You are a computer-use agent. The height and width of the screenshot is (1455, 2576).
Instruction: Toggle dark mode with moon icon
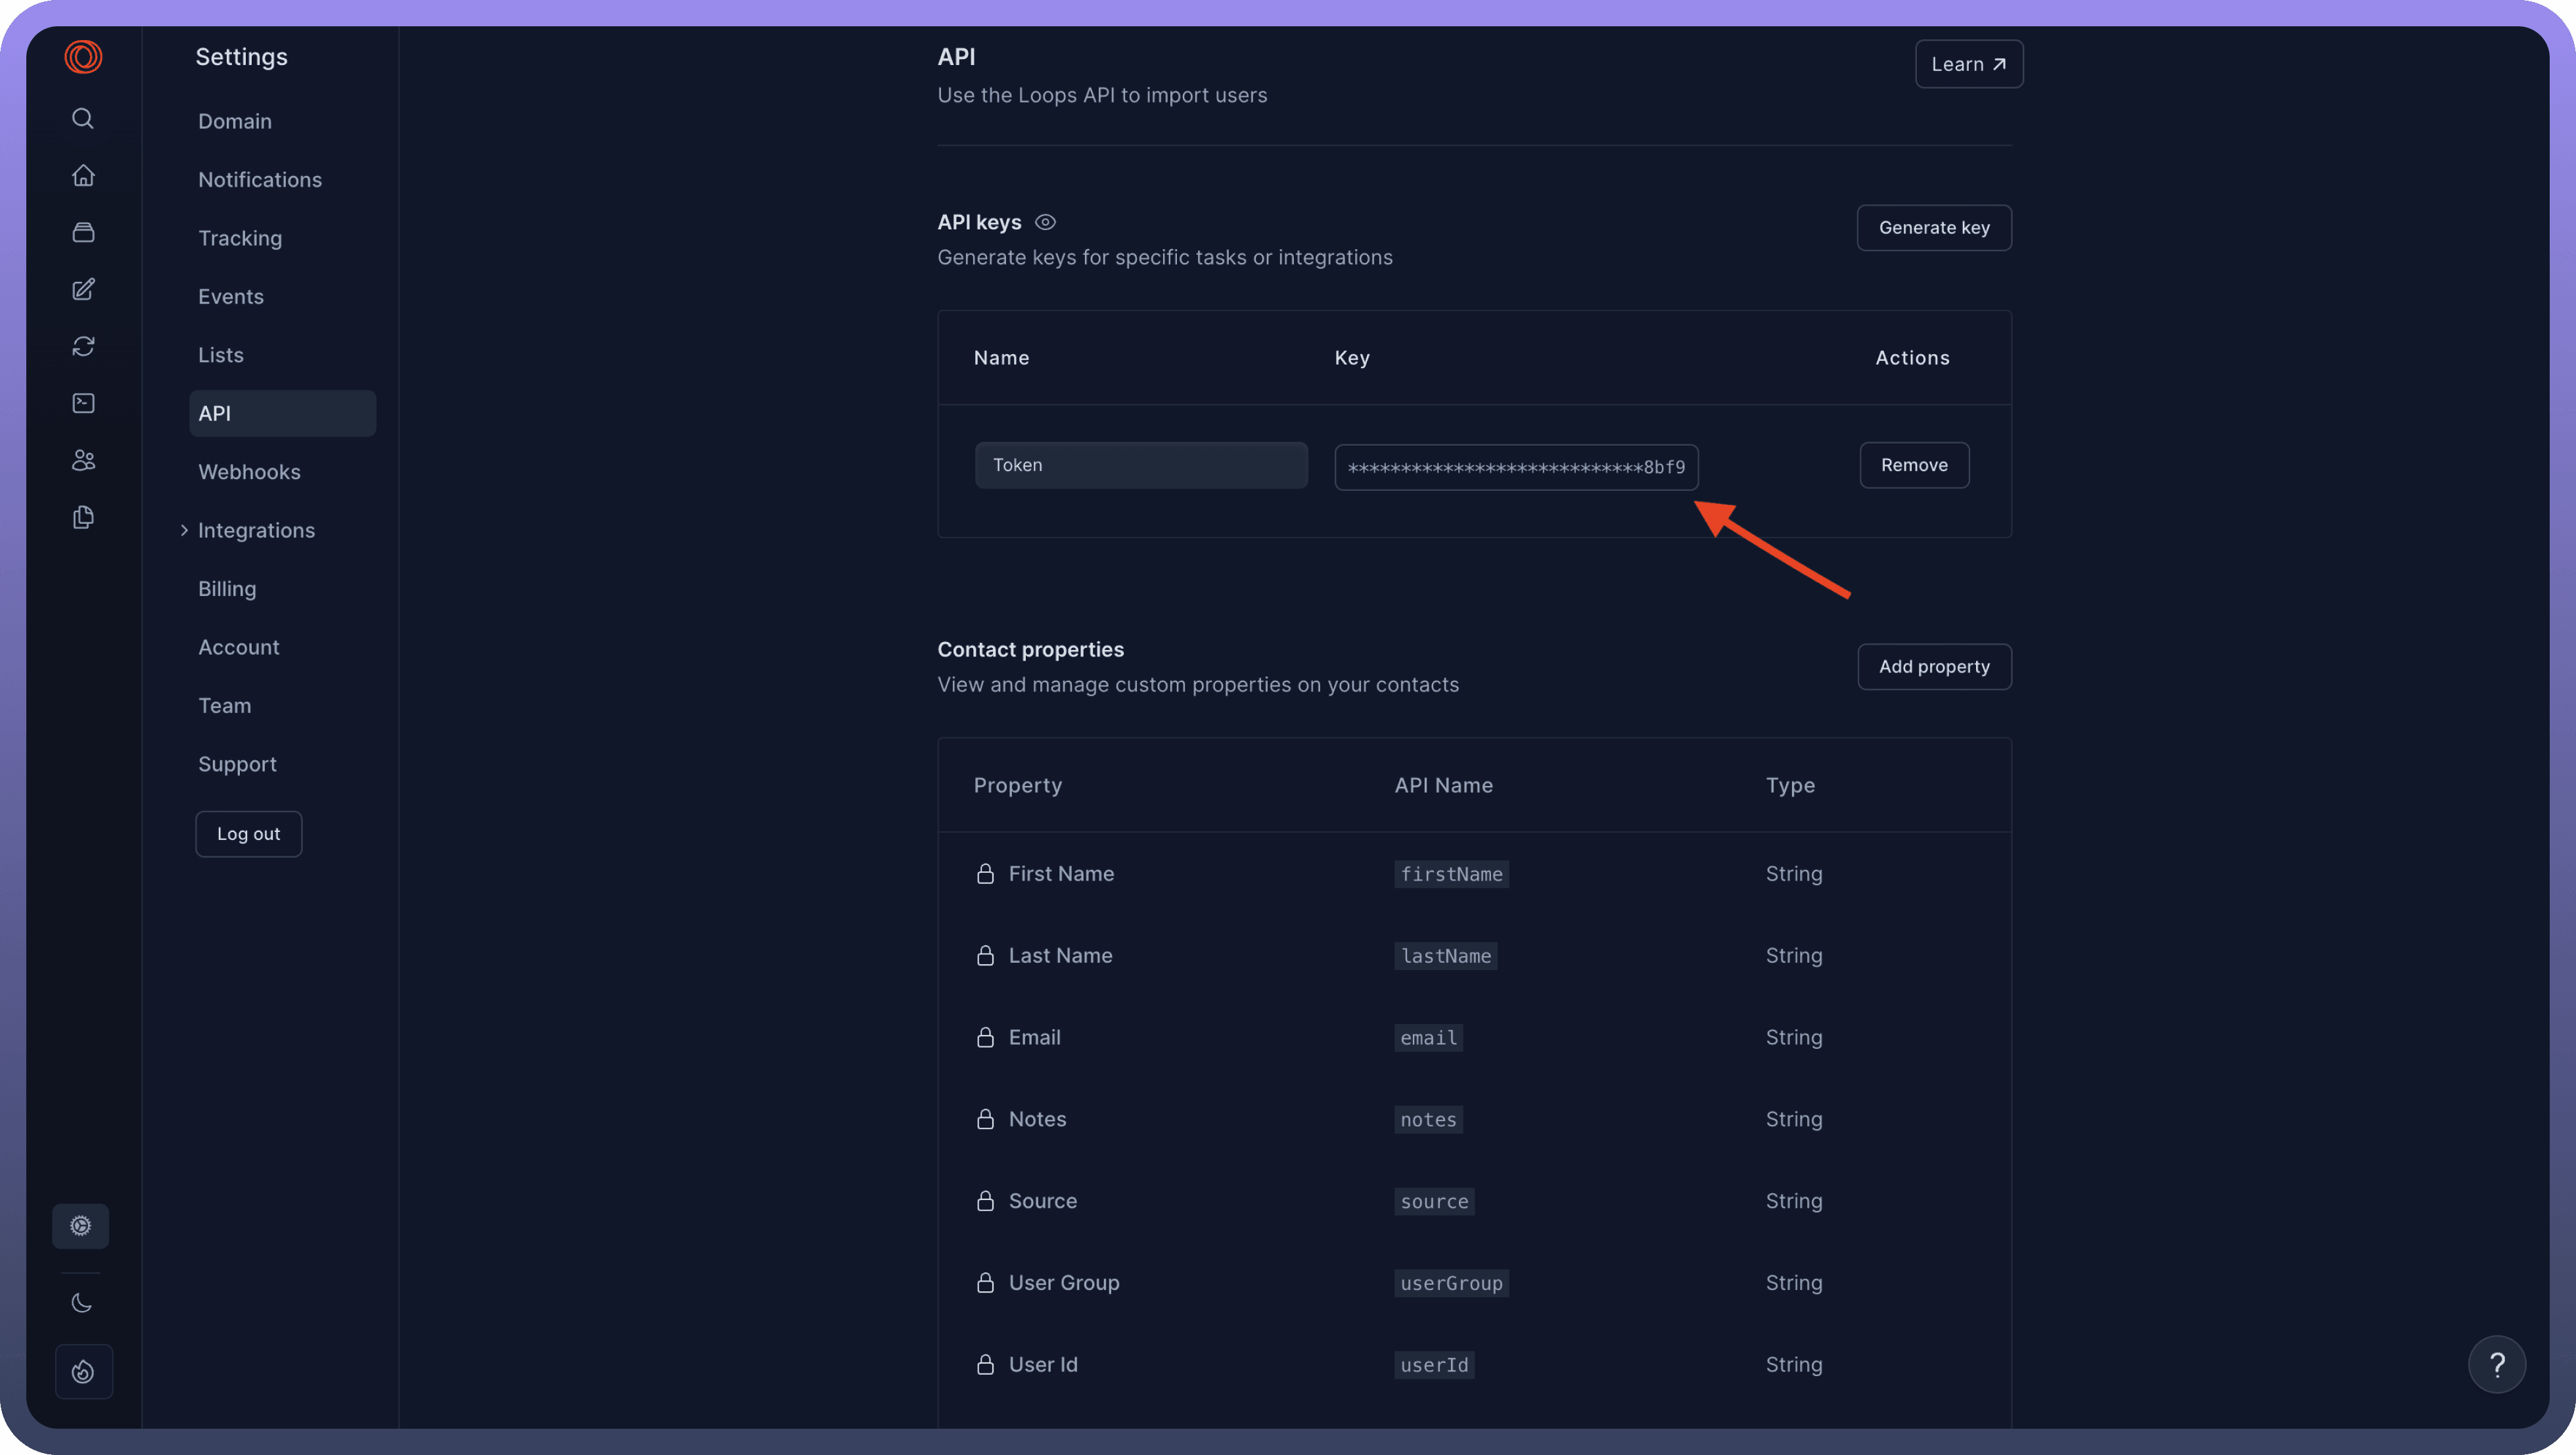(82, 1303)
